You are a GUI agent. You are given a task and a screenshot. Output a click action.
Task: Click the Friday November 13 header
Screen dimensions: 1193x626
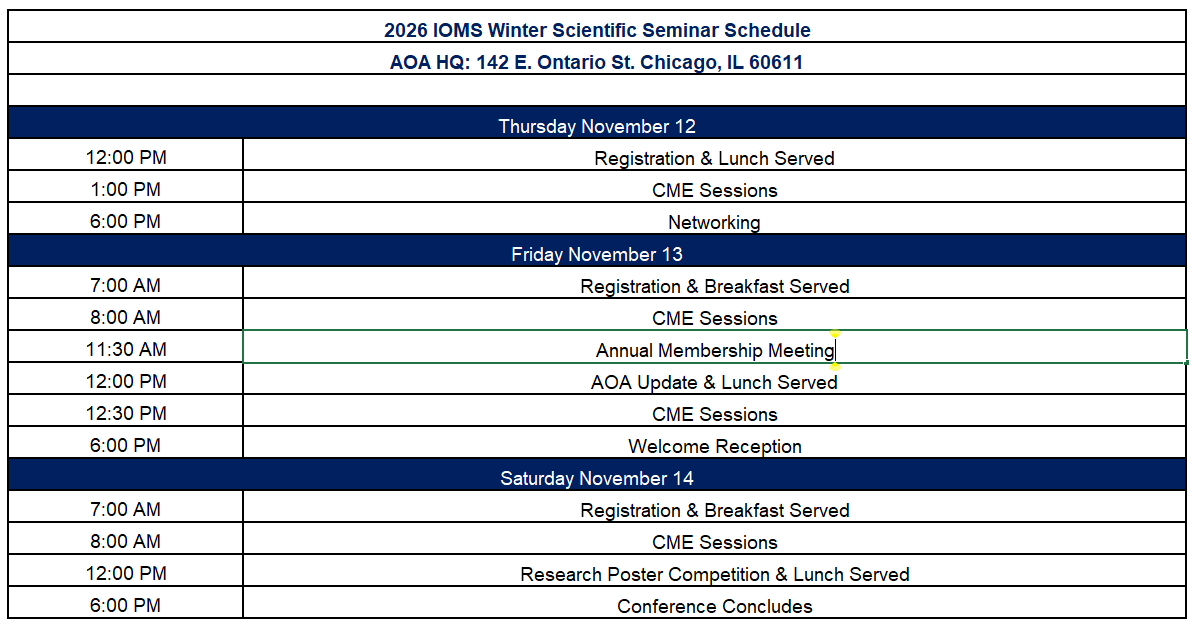596,251
